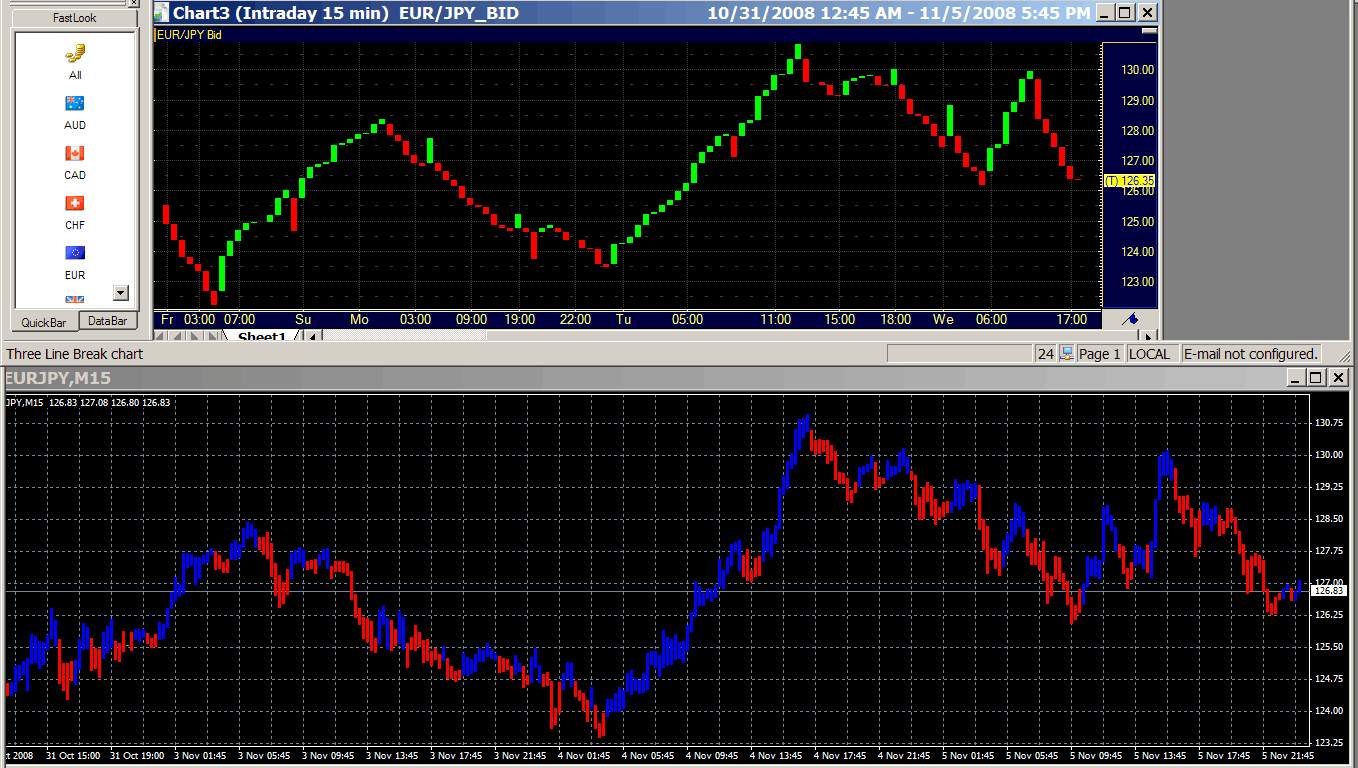Click the empty status bar progress field
Viewport: 1358px width, 768px height.
[959, 354]
